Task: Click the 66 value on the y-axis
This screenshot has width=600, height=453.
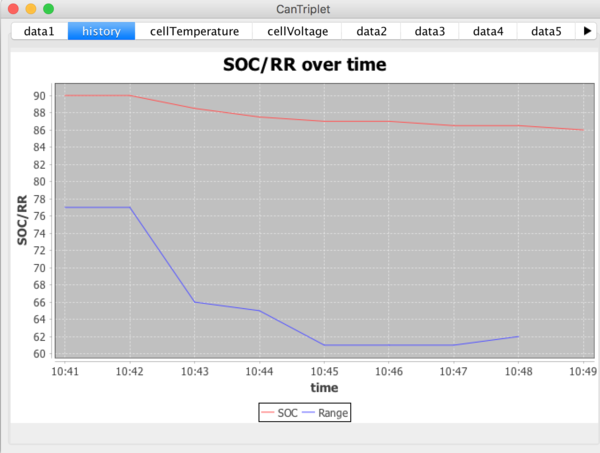Action: click(39, 302)
